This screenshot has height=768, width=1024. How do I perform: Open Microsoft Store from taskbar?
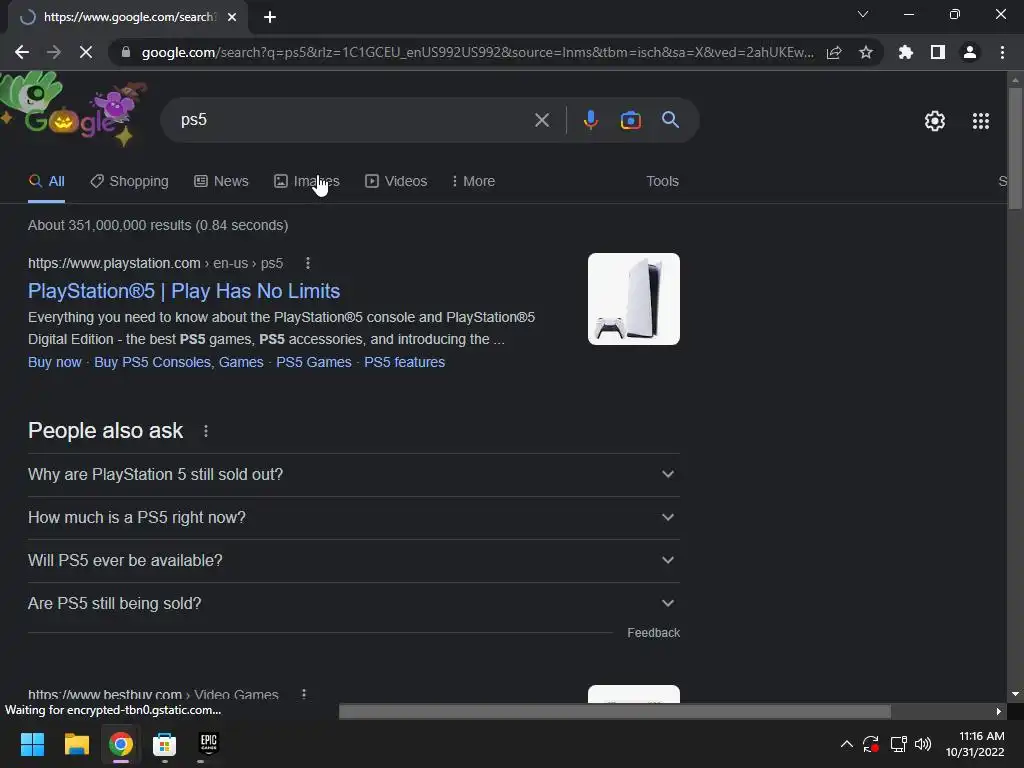165,744
